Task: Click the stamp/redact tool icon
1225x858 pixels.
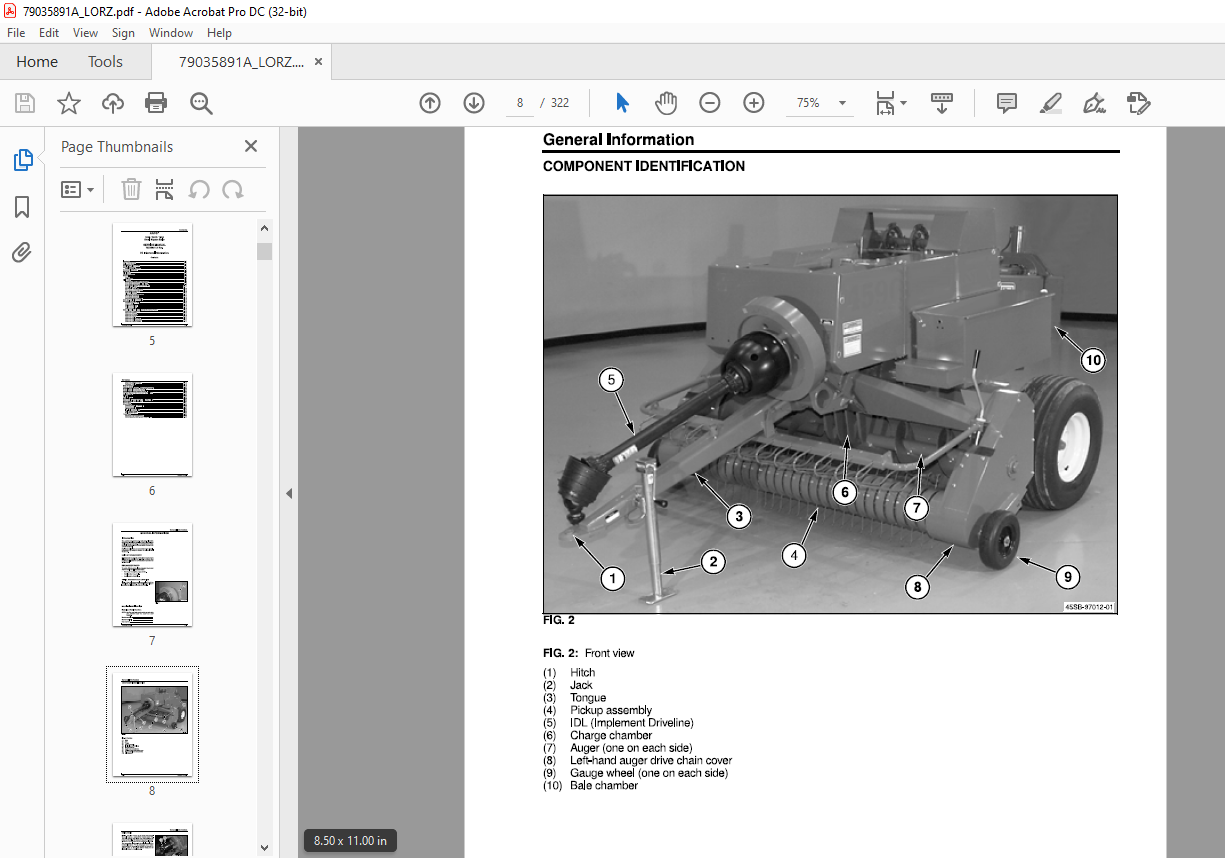Action: pos(1139,103)
